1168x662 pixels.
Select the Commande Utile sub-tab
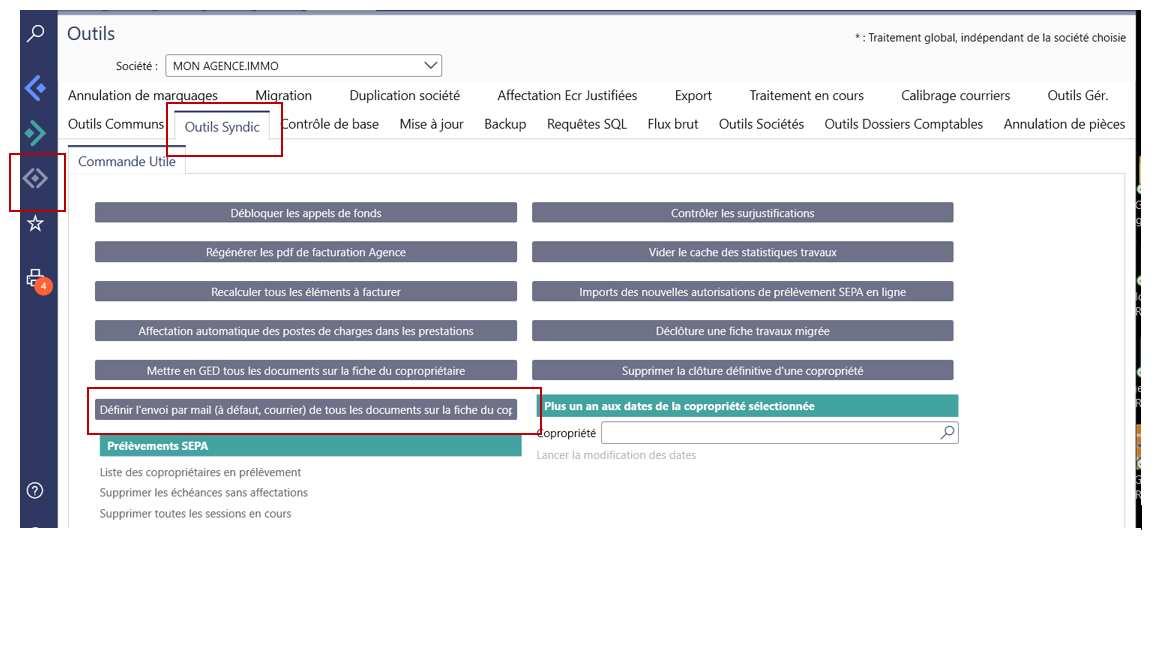(x=127, y=161)
